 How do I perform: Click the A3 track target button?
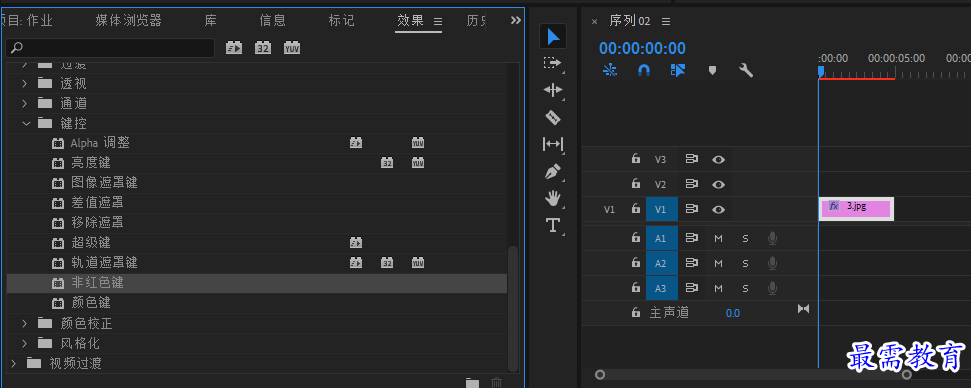[661, 288]
